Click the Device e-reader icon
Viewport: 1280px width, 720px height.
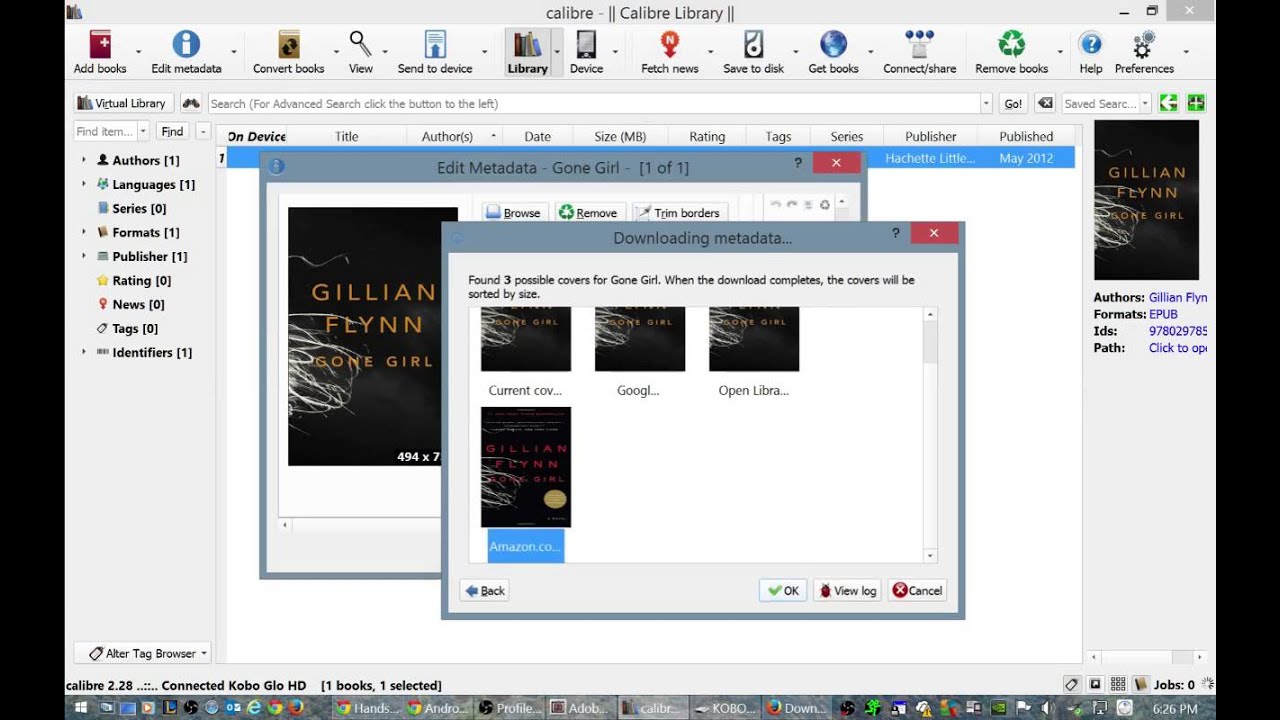586,44
